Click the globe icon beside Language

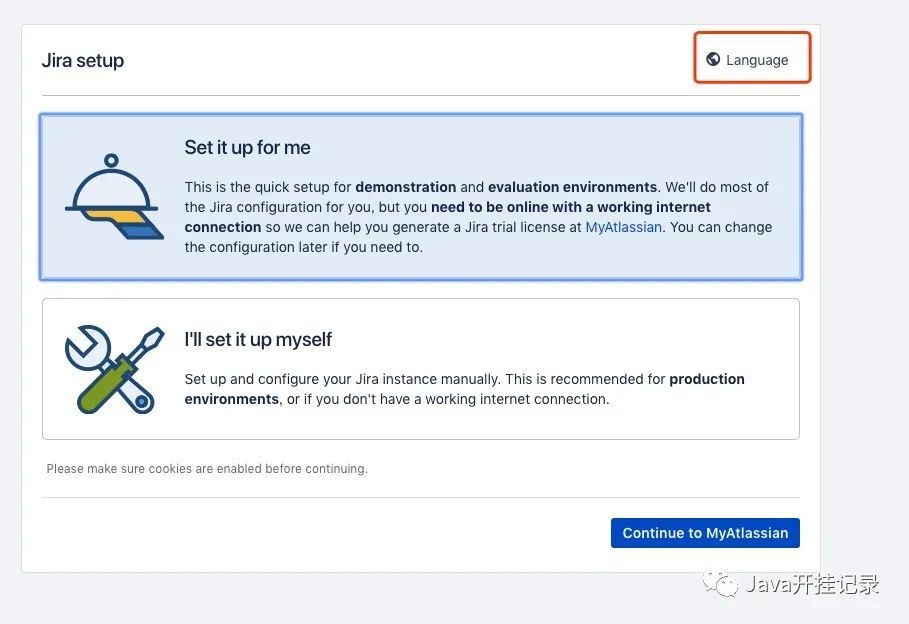click(713, 59)
